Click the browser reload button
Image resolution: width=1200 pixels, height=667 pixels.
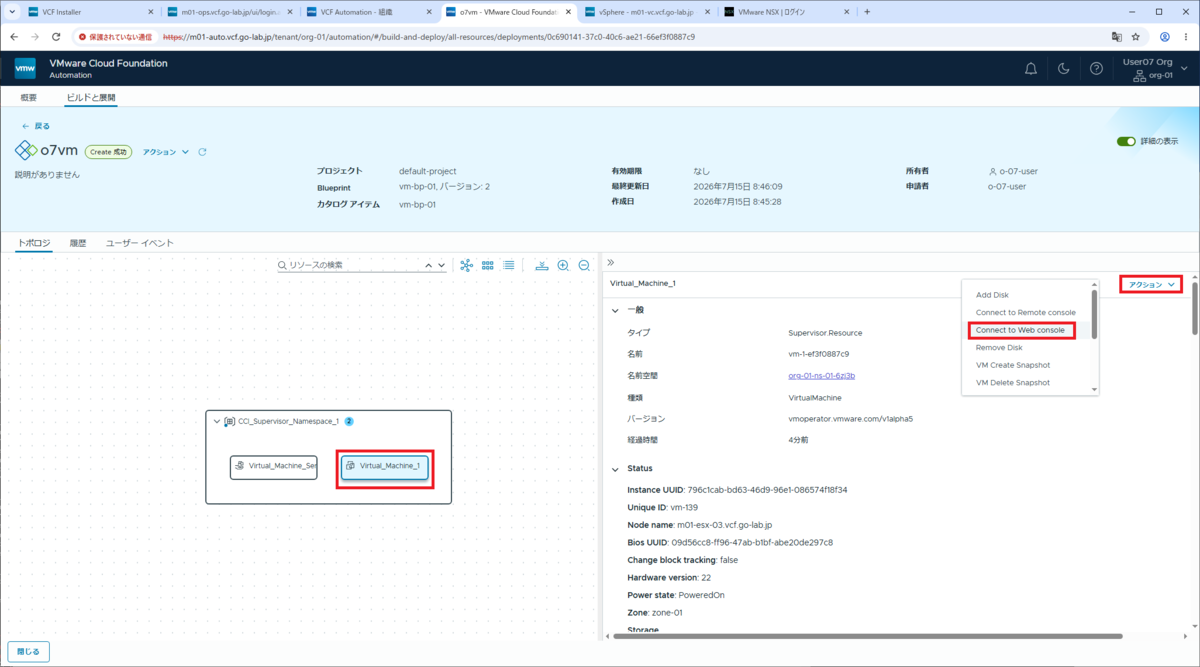coord(56,36)
